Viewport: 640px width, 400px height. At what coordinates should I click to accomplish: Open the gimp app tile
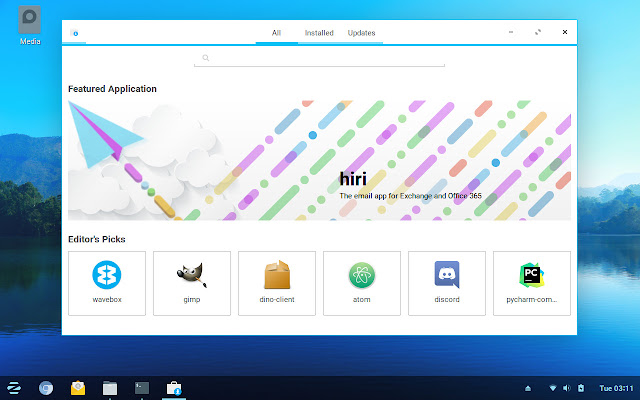[x=192, y=283]
